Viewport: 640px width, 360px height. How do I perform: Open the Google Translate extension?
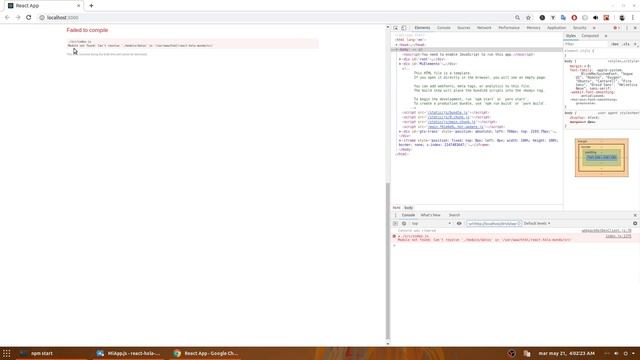(x=563, y=18)
